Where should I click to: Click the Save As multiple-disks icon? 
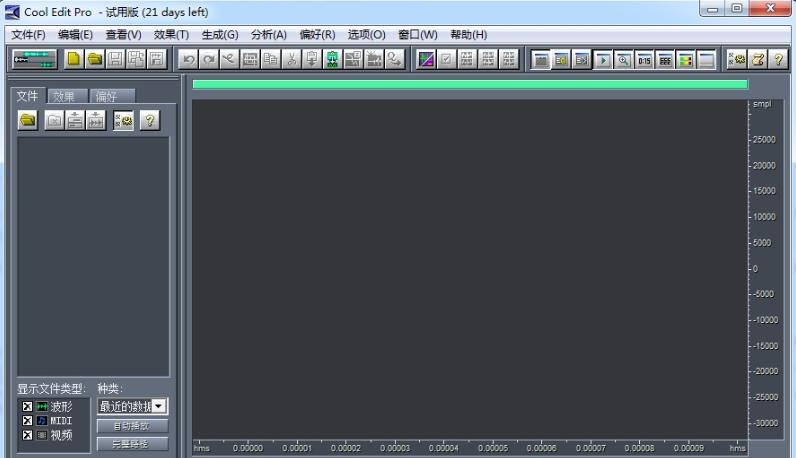tap(136, 59)
